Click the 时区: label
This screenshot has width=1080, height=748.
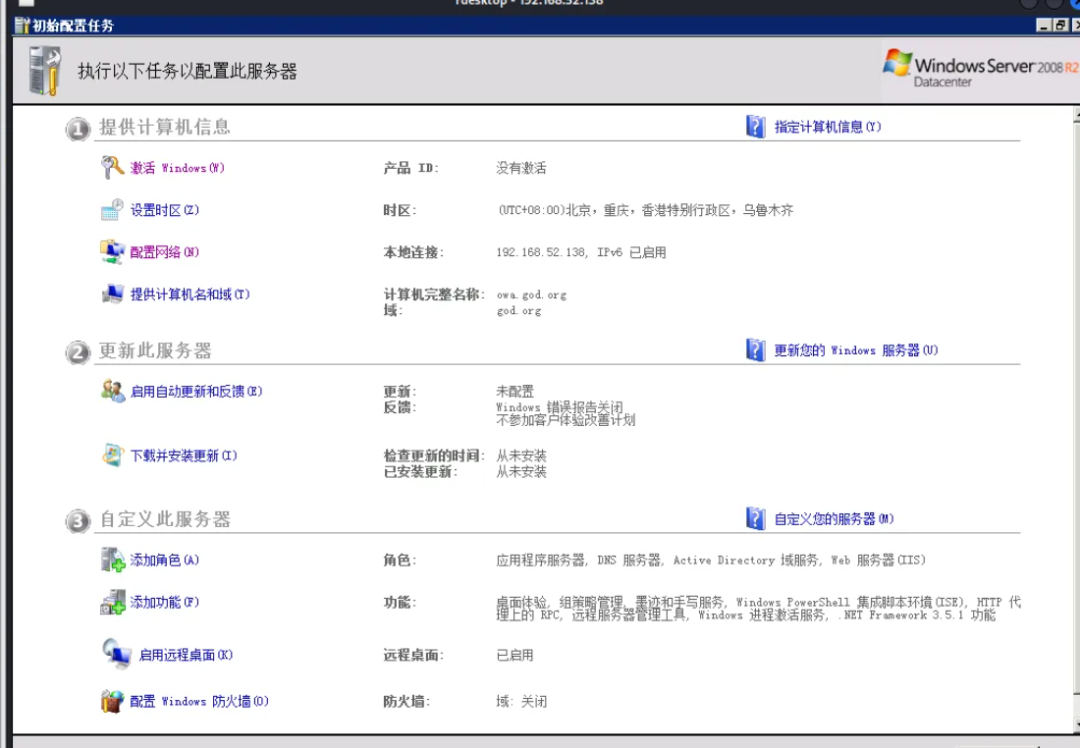[399, 210]
